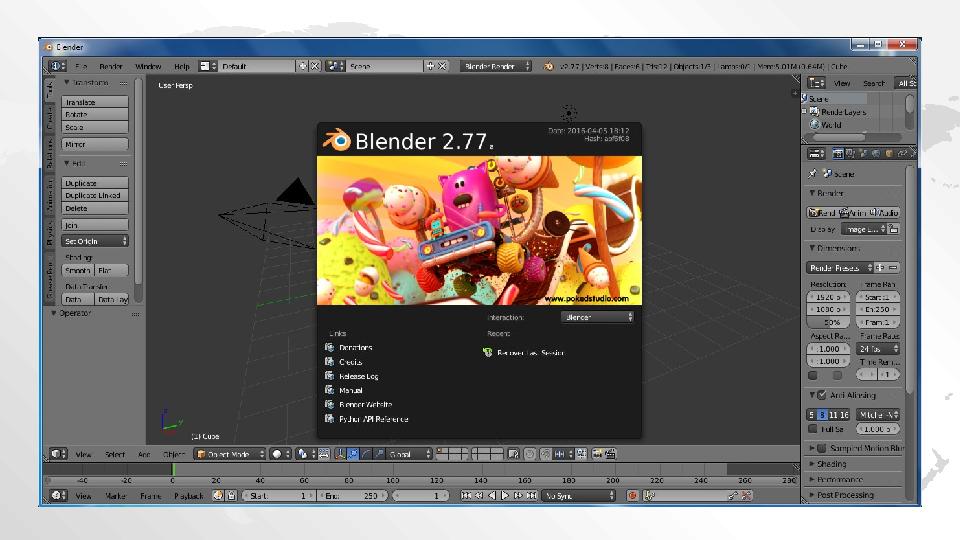Viewport: 960px width, 540px height.
Task: Toggle the translate manipulator button
Action: pos(353,454)
